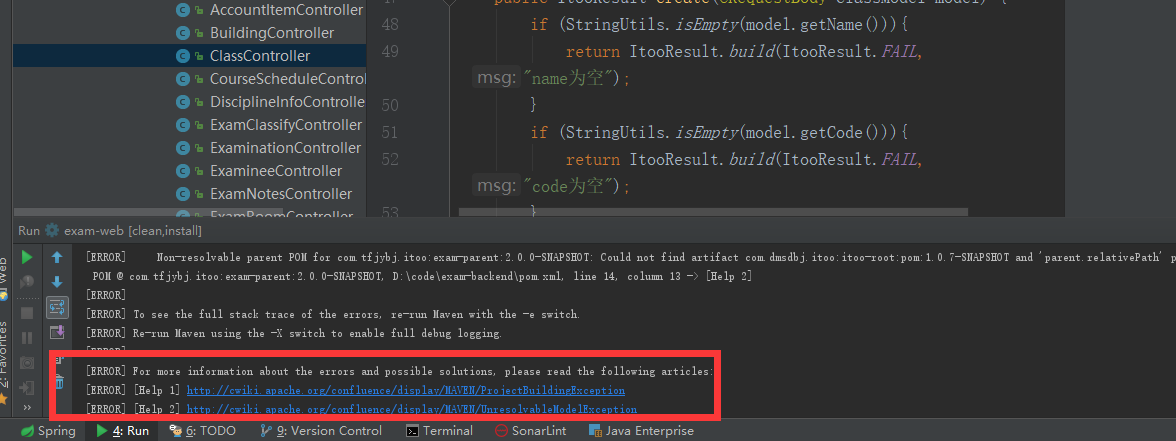Open the 6: TODO tool window
This screenshot has width=1176, height=441.
click(202, 431)
